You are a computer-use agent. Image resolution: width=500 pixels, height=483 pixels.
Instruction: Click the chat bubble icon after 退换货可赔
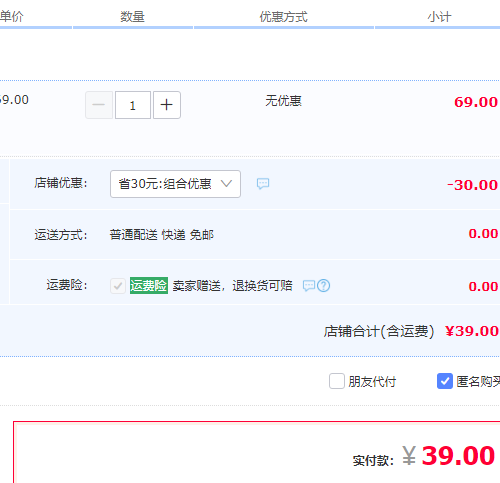point(309,286)
